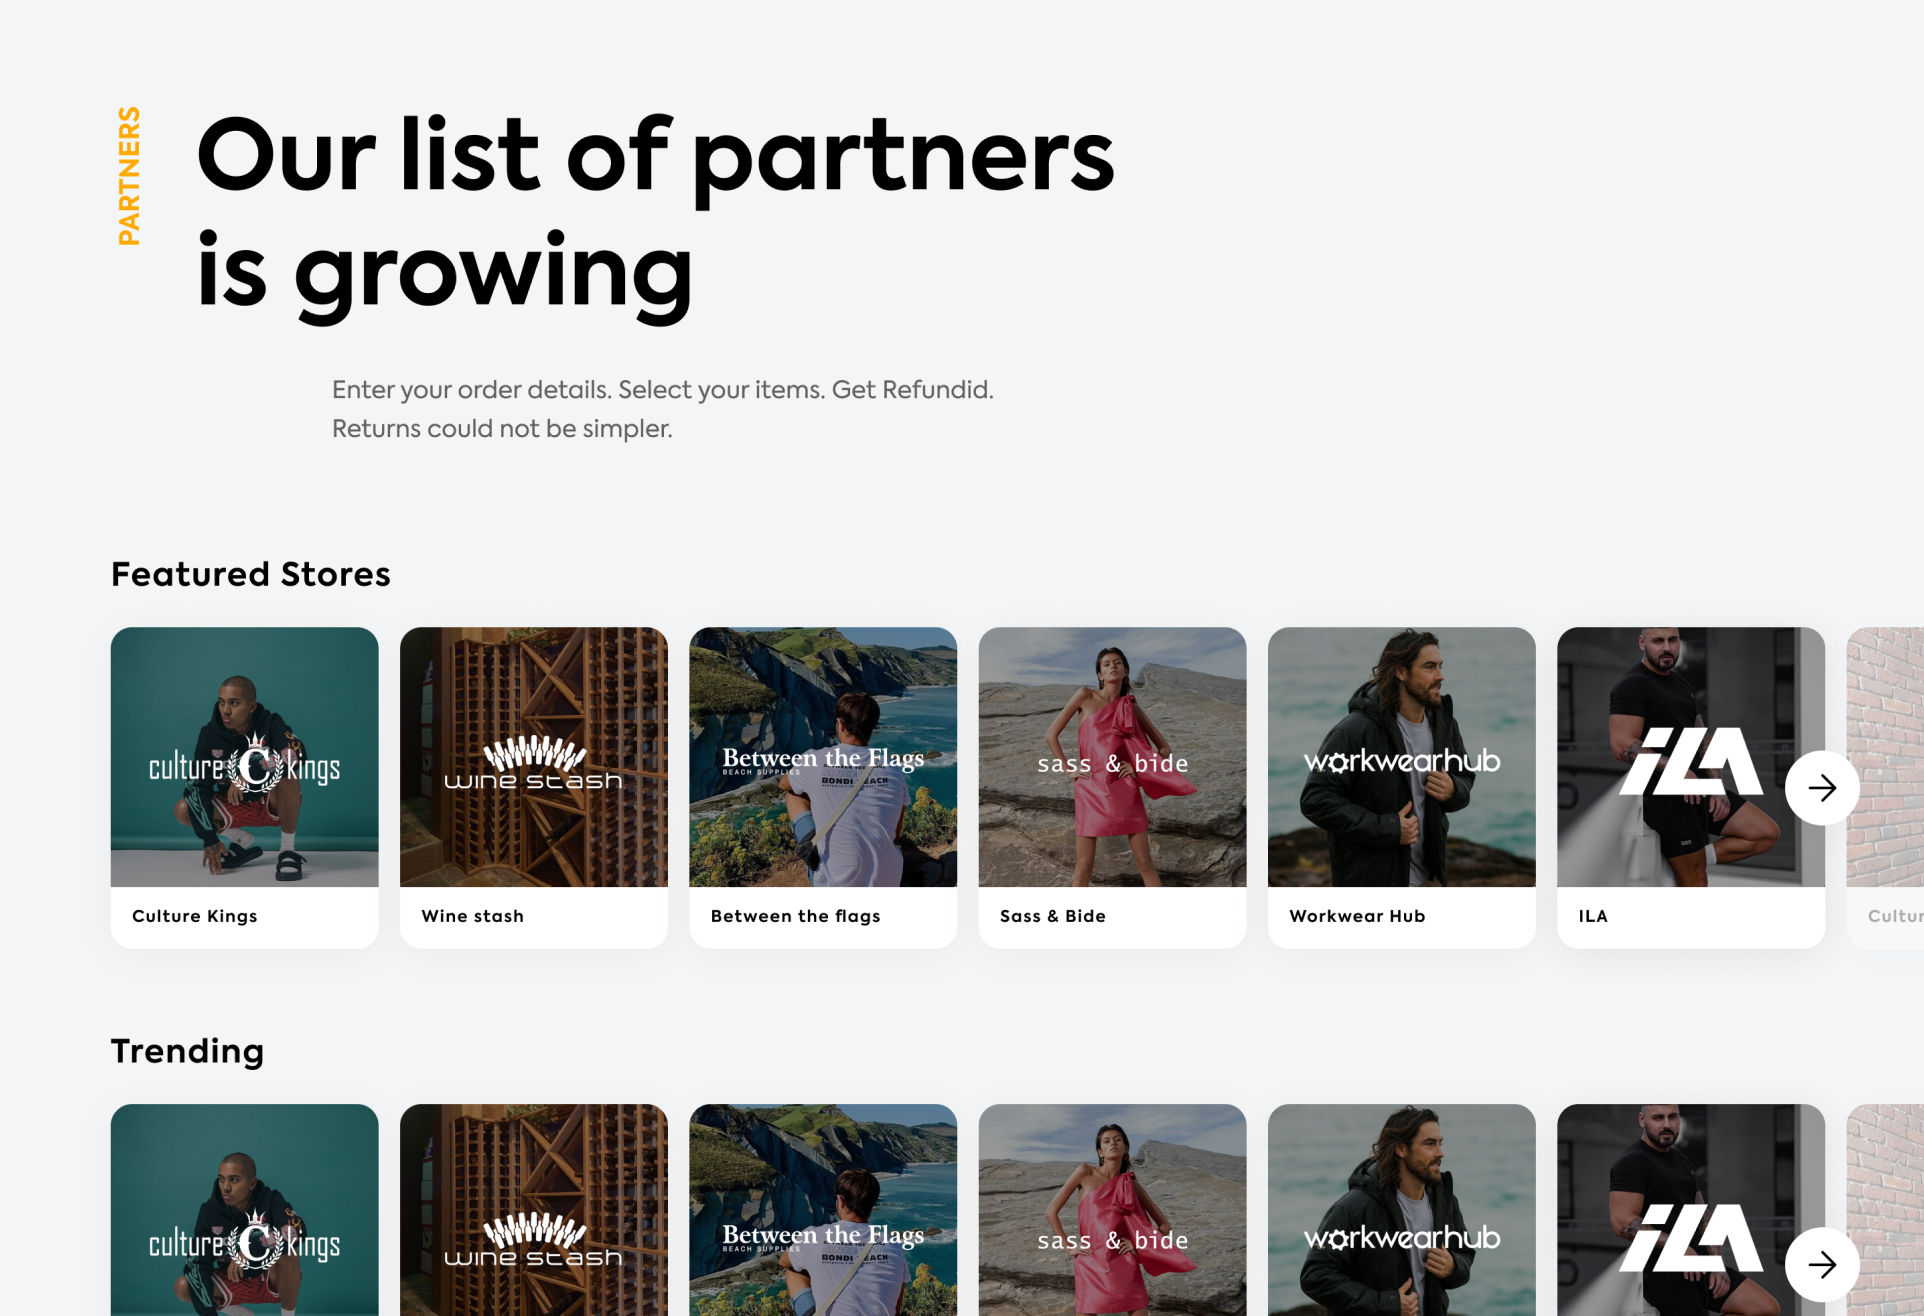The height and width of the screenshot is (1316, 1924).
Task: Open Sass & Bide card in Featured Stores
Action: [x=1112, y=788]
